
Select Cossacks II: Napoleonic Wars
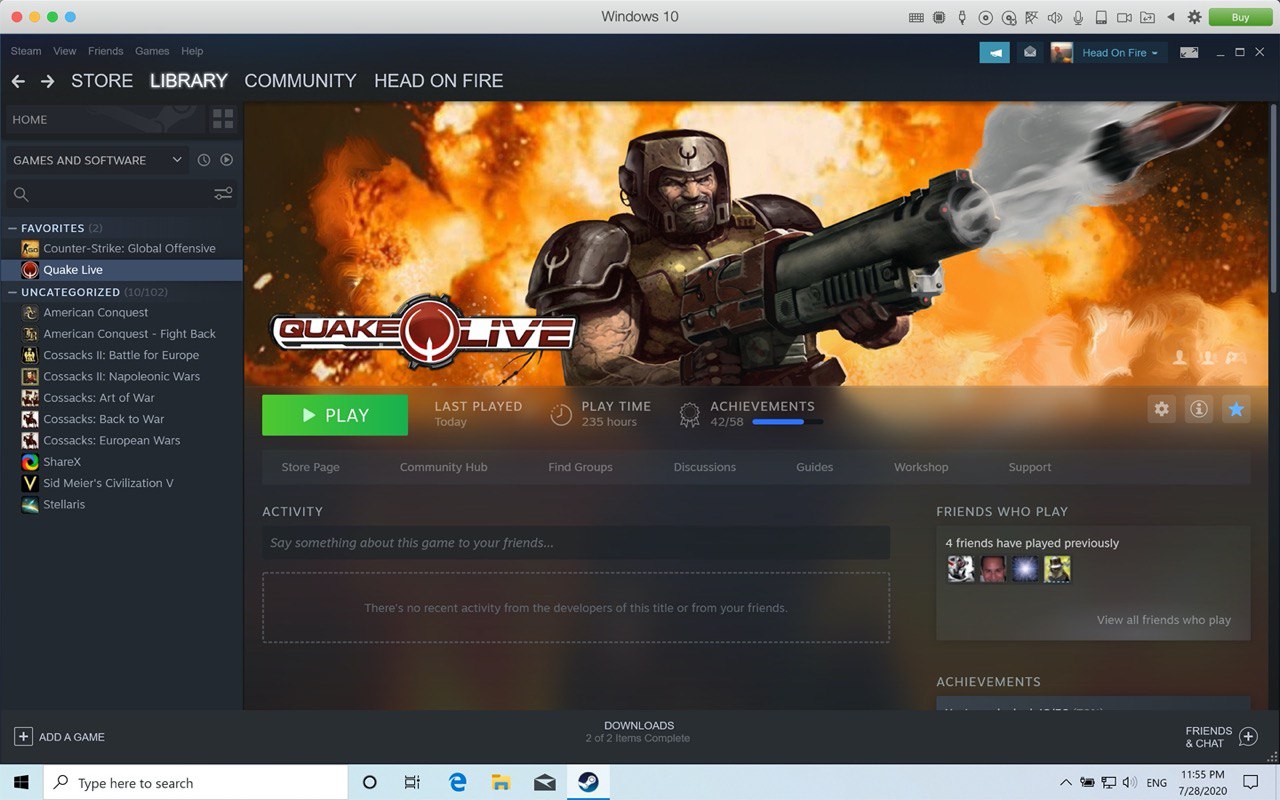pyautogui.click(x=121, y=376)
